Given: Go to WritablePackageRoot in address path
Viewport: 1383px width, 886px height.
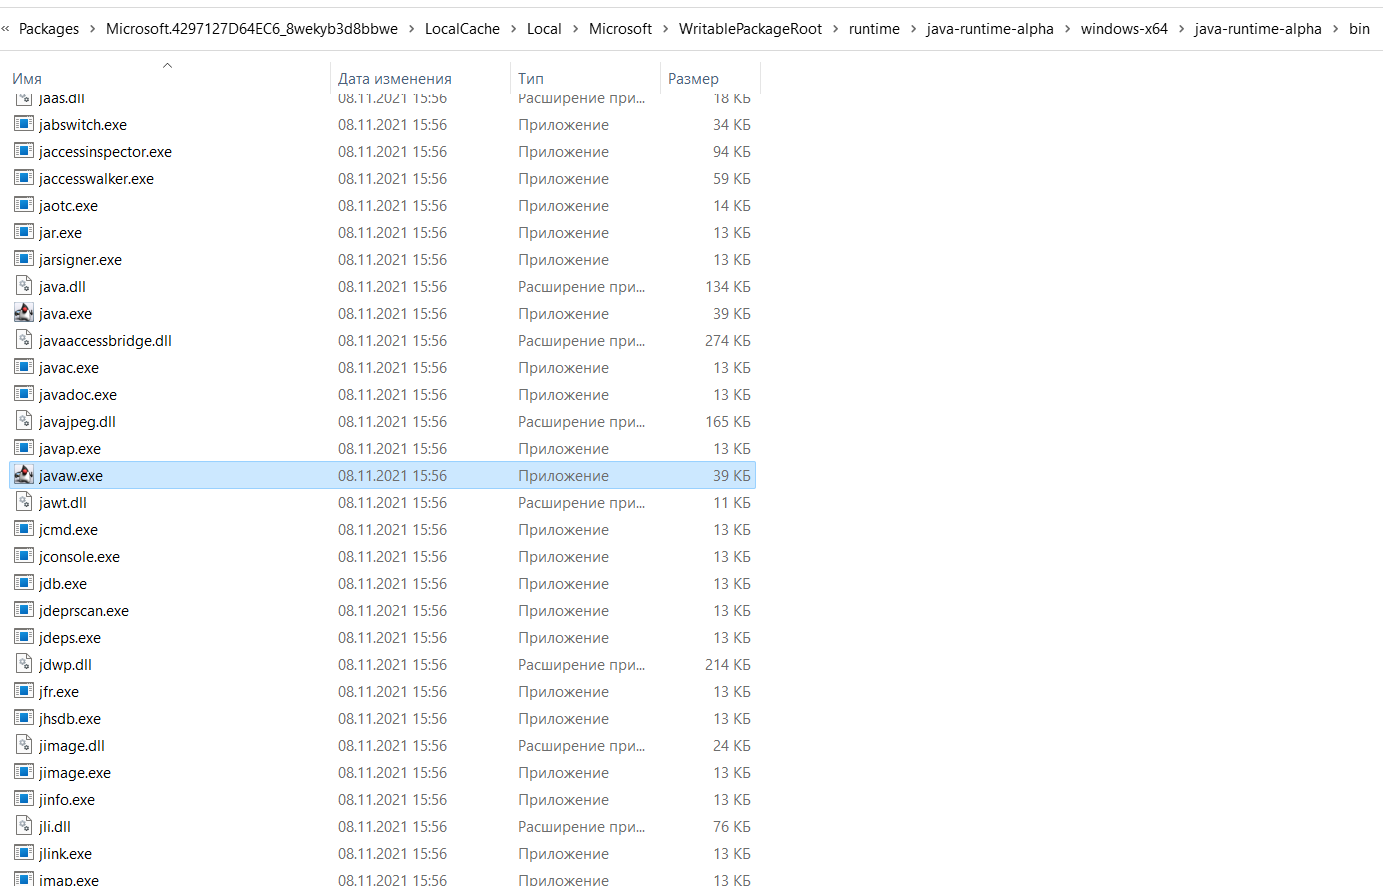Looking at the screenshot, I should [x=751, y=29].
